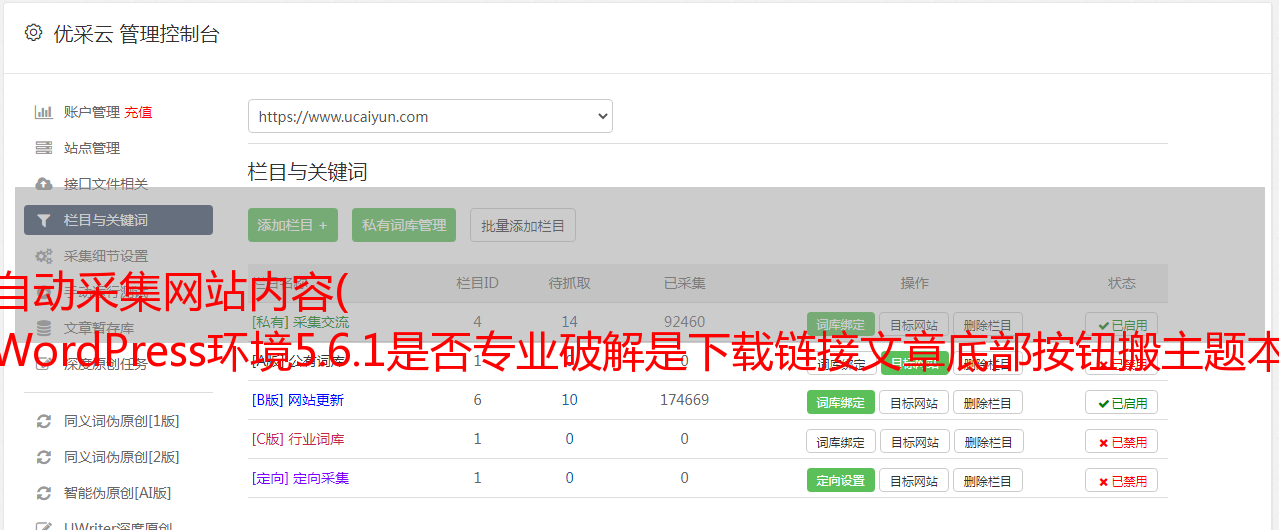Toggle the 已禁用 status of 行业词库 row
This screenshot has height=530, width=1279.
1121,441
